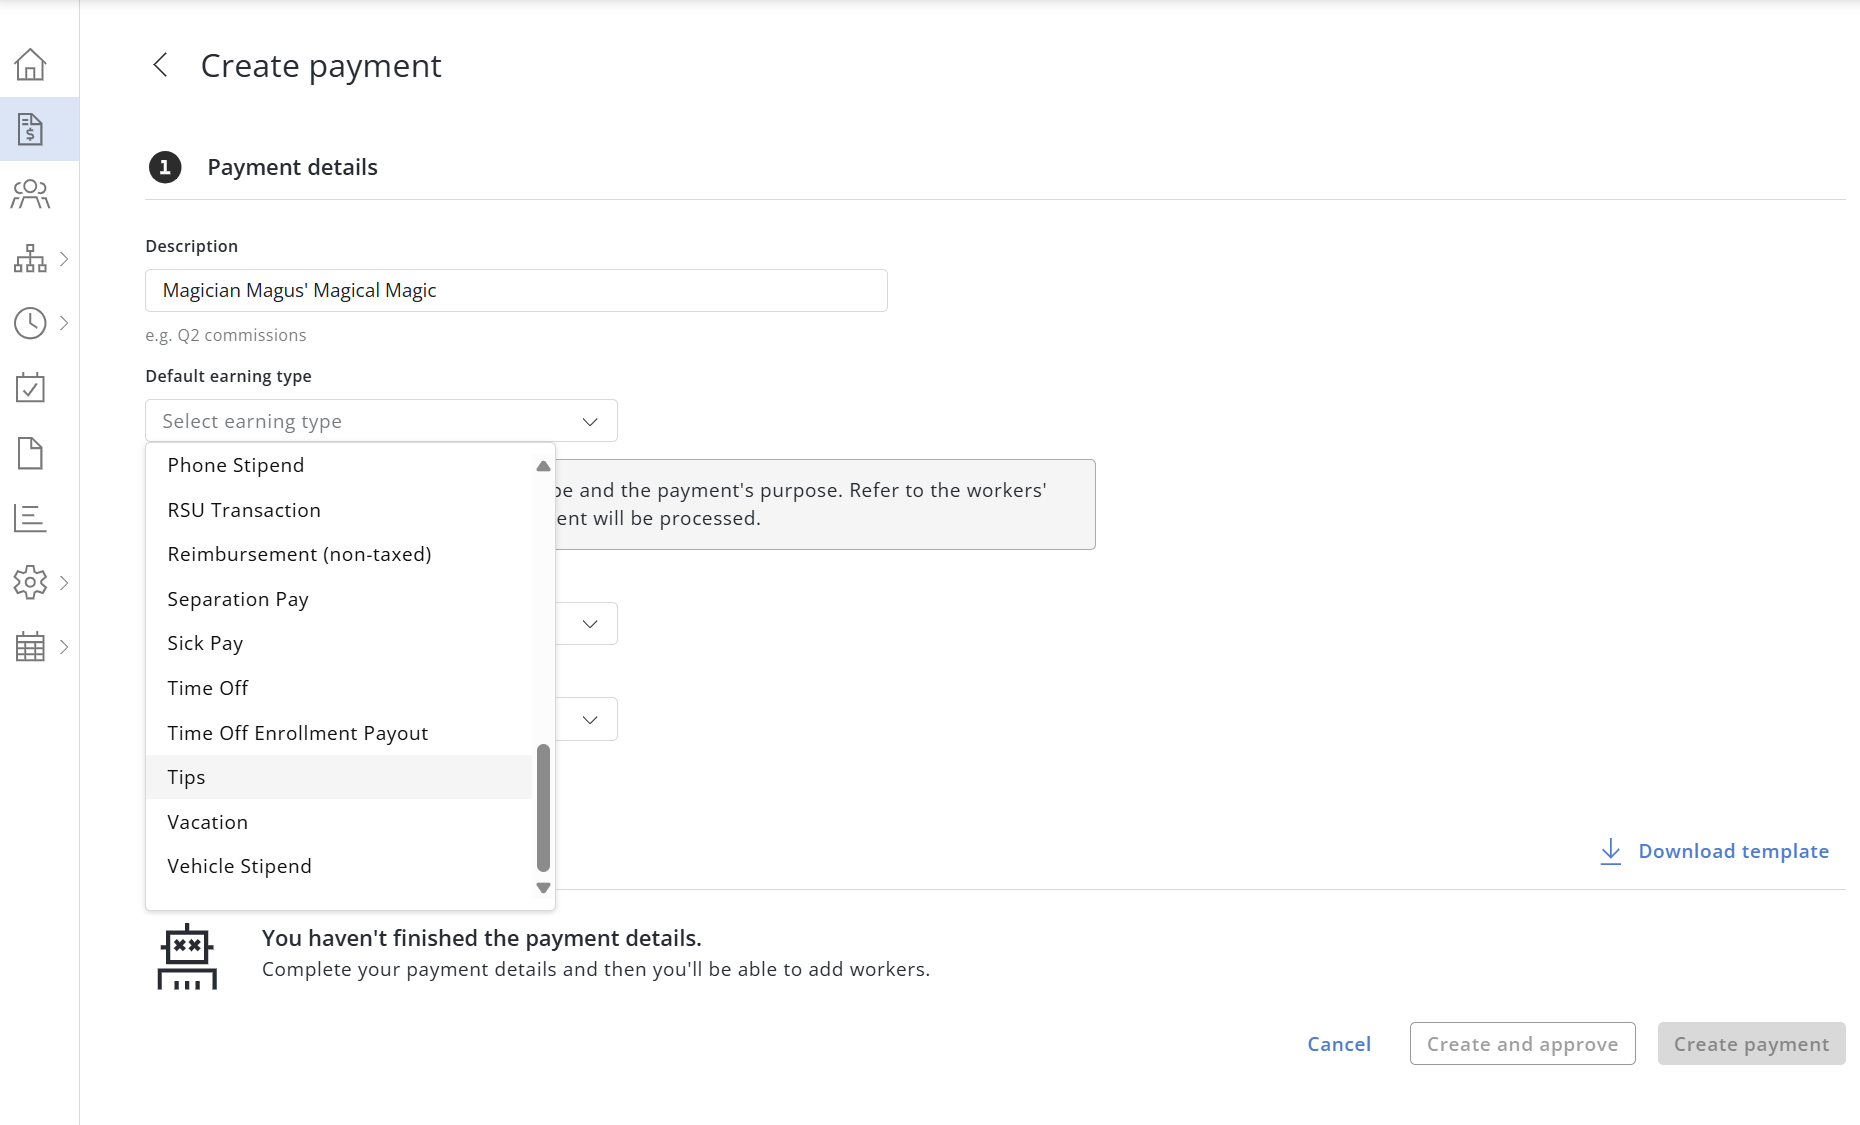Choose the highlighted Tips option
The width and height of the screenshot is (1860, 1125).
(339, 777)
